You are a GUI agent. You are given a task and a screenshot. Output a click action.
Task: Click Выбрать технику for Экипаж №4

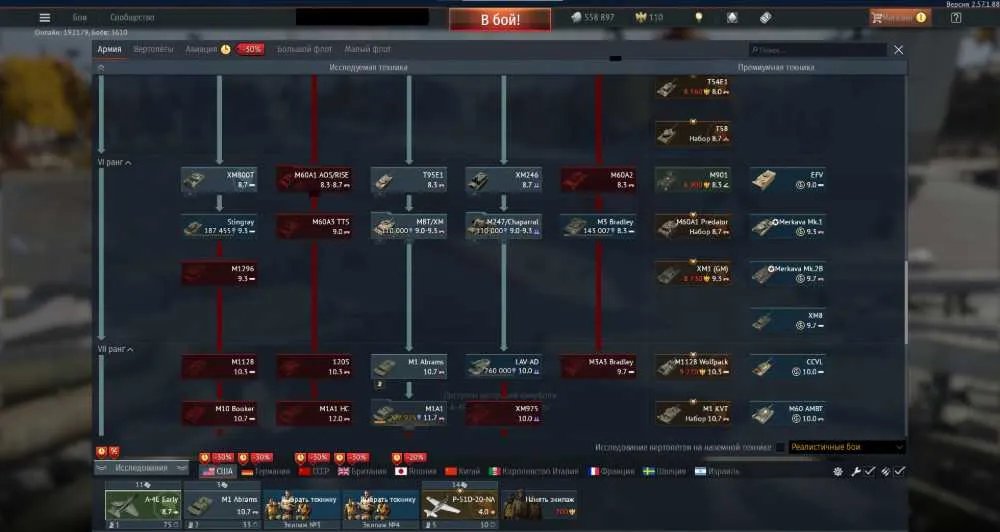(x=381, y=505)
